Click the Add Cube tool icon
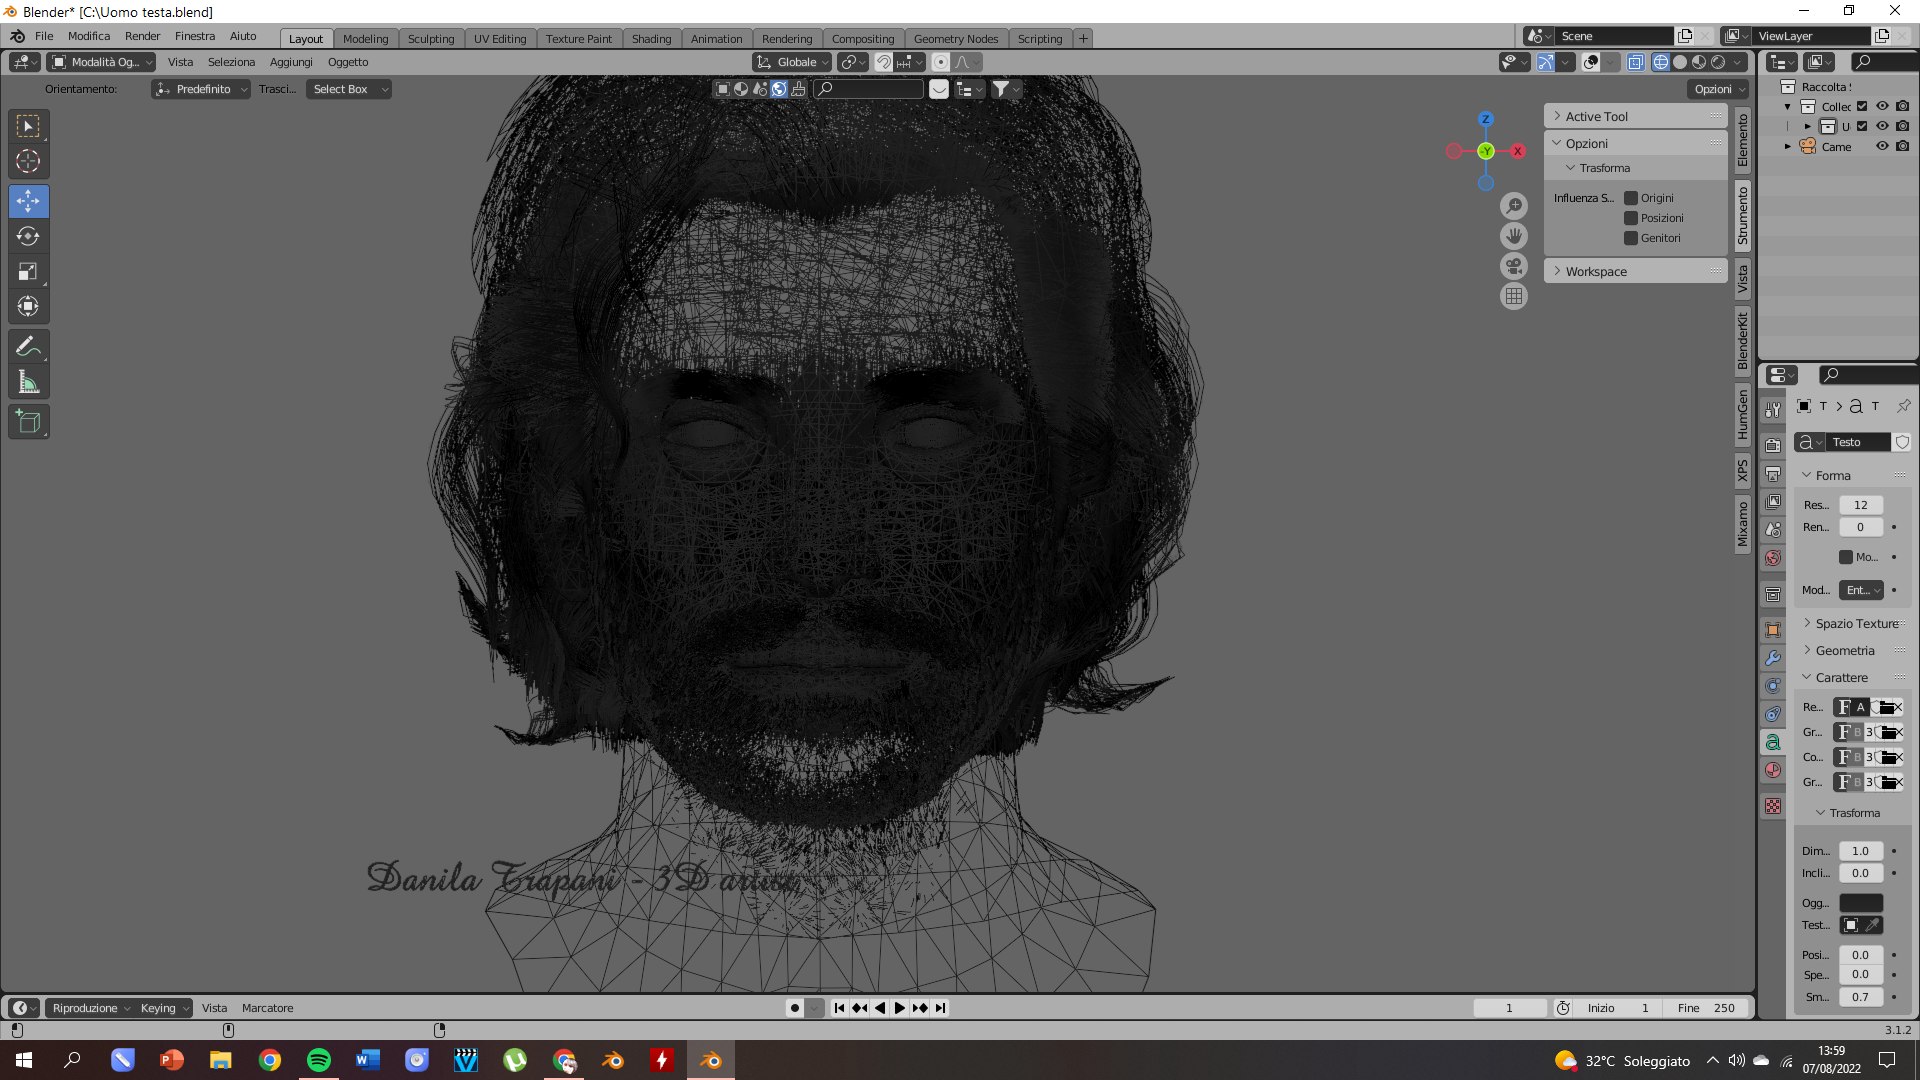The width and height of the screenshot is (1920, 1080). click(x=28, y=422)
